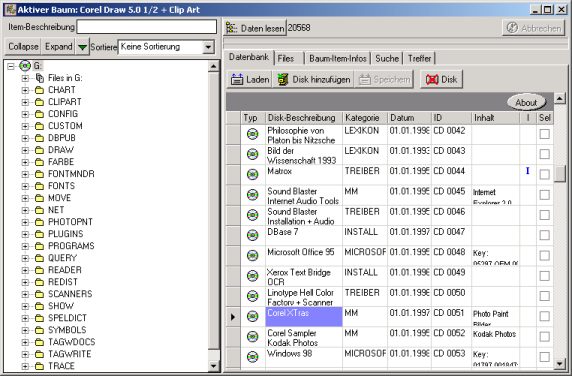Tick the Sel checkbox for Xerox Text Bridge
Viewport: 572px width, 376px height.
coord(544,276)
